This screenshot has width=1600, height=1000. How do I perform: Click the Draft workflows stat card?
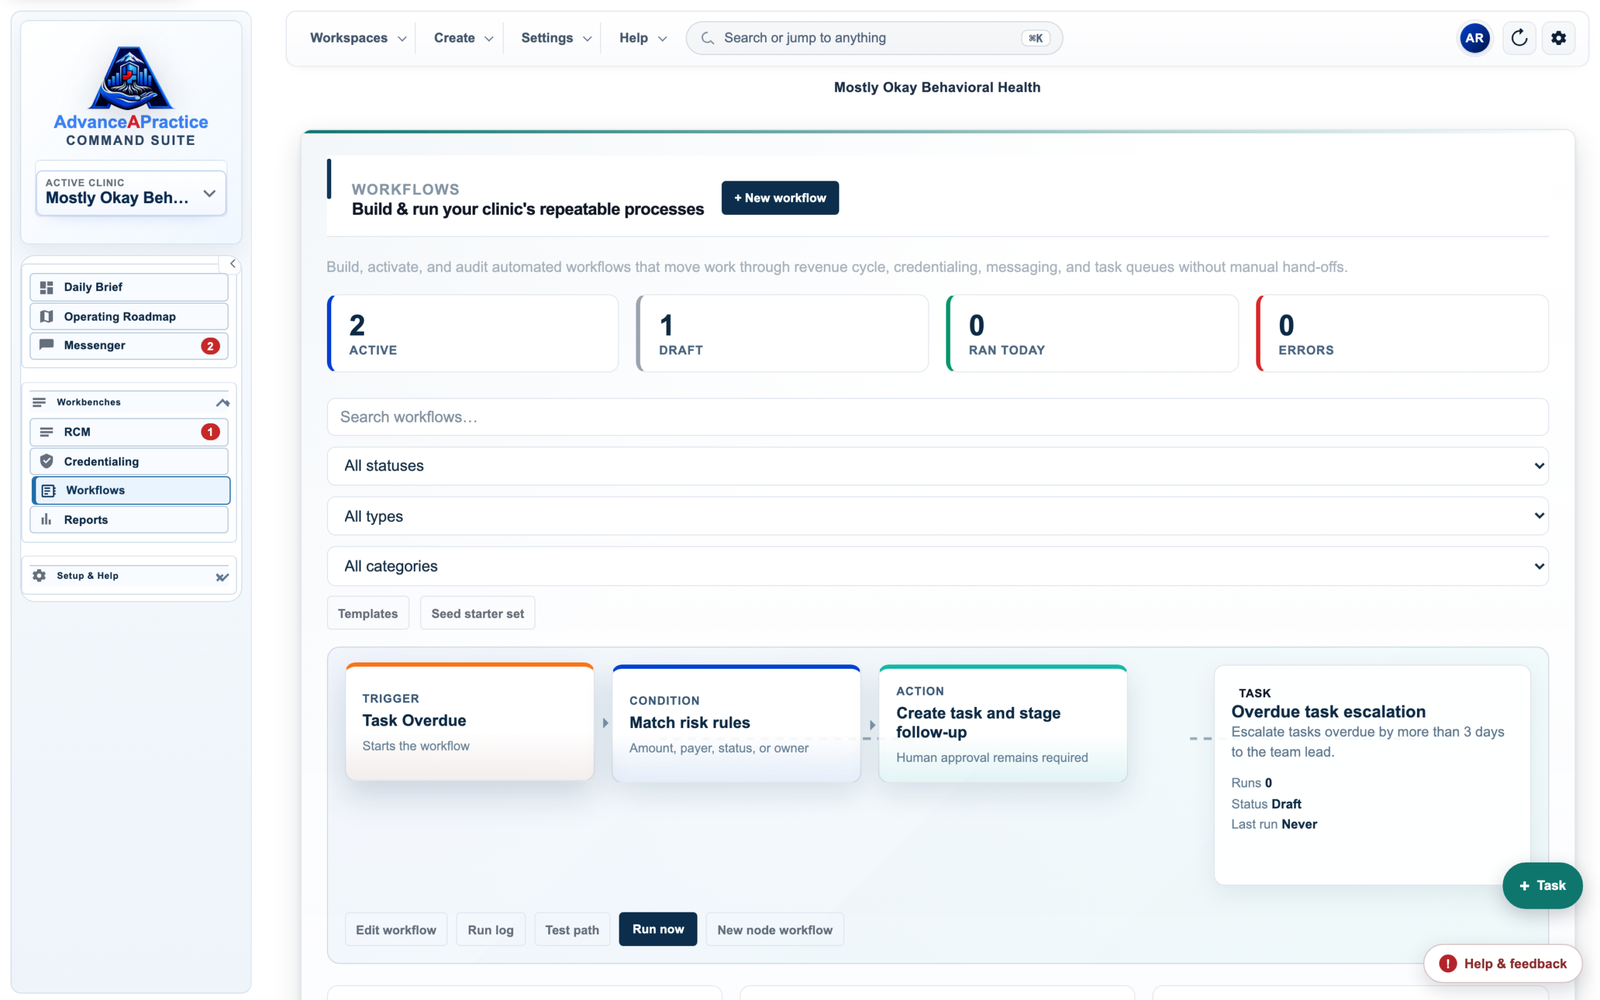(783, 334)
